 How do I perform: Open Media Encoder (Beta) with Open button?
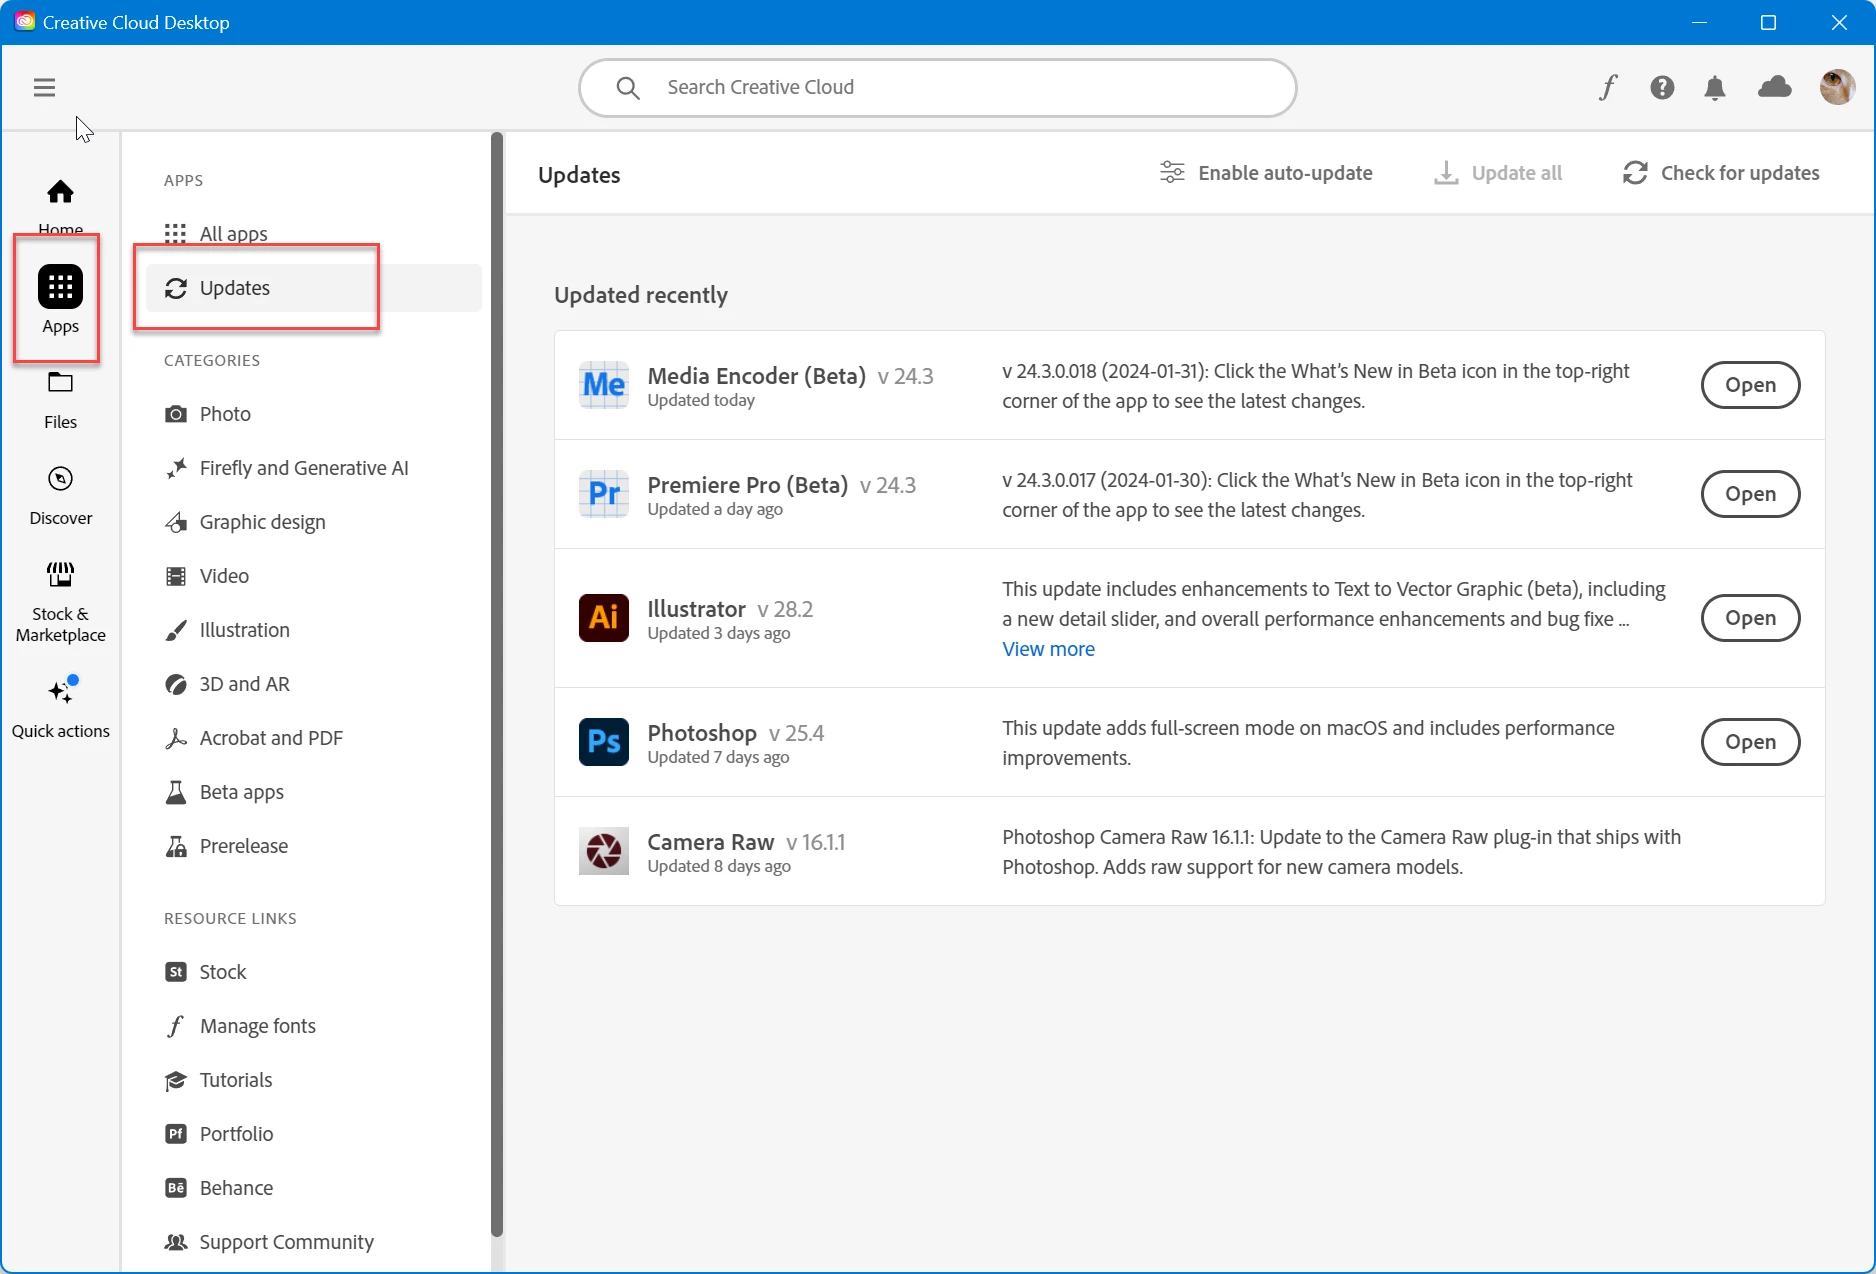(x=1750, y=385)
